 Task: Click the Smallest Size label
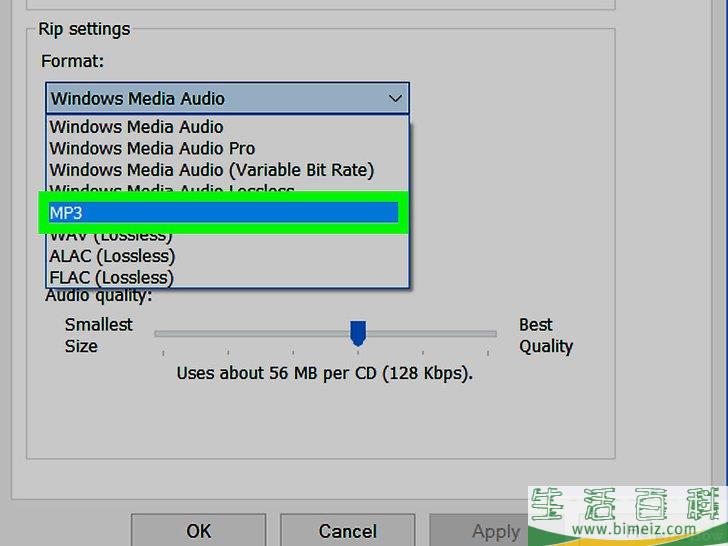98,335
